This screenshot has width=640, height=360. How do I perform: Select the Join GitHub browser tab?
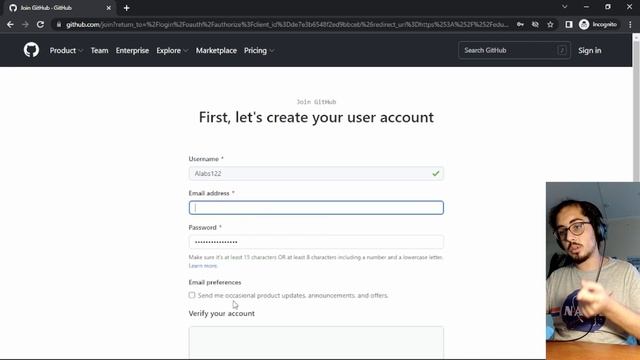tap(60, 8)
